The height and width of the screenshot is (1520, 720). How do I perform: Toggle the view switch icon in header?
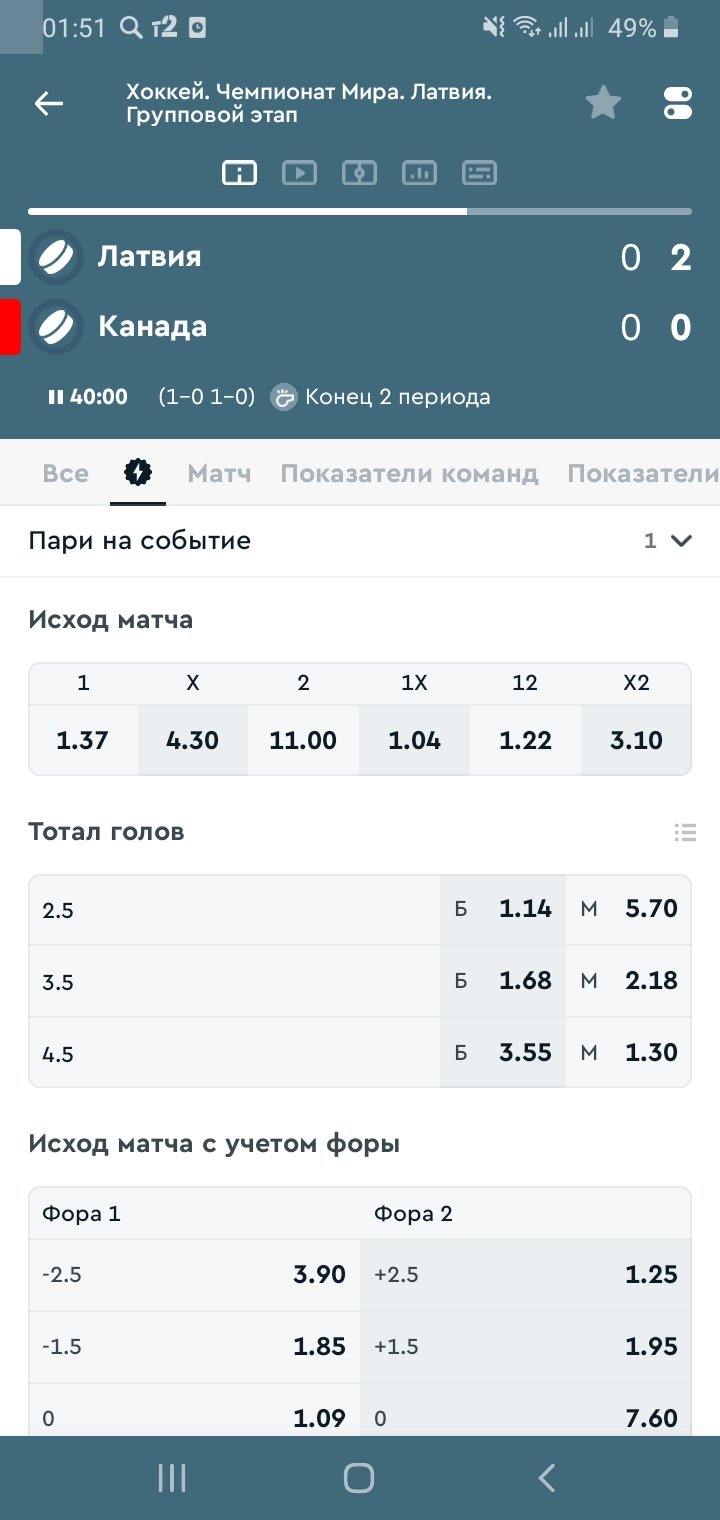tap(677, 103)
